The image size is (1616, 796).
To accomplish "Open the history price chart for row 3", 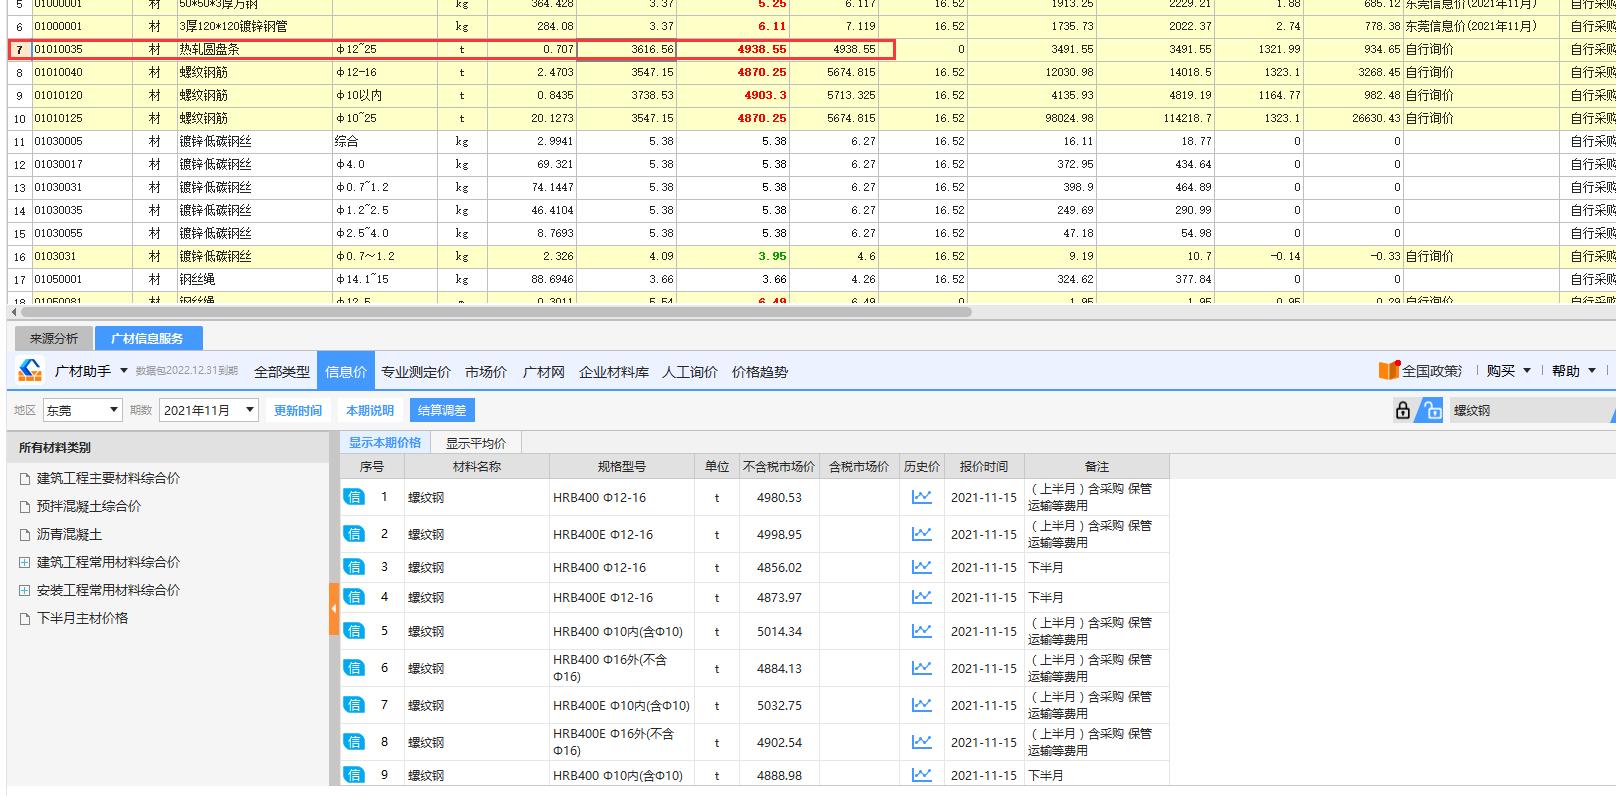I will (x=921, y=567).
